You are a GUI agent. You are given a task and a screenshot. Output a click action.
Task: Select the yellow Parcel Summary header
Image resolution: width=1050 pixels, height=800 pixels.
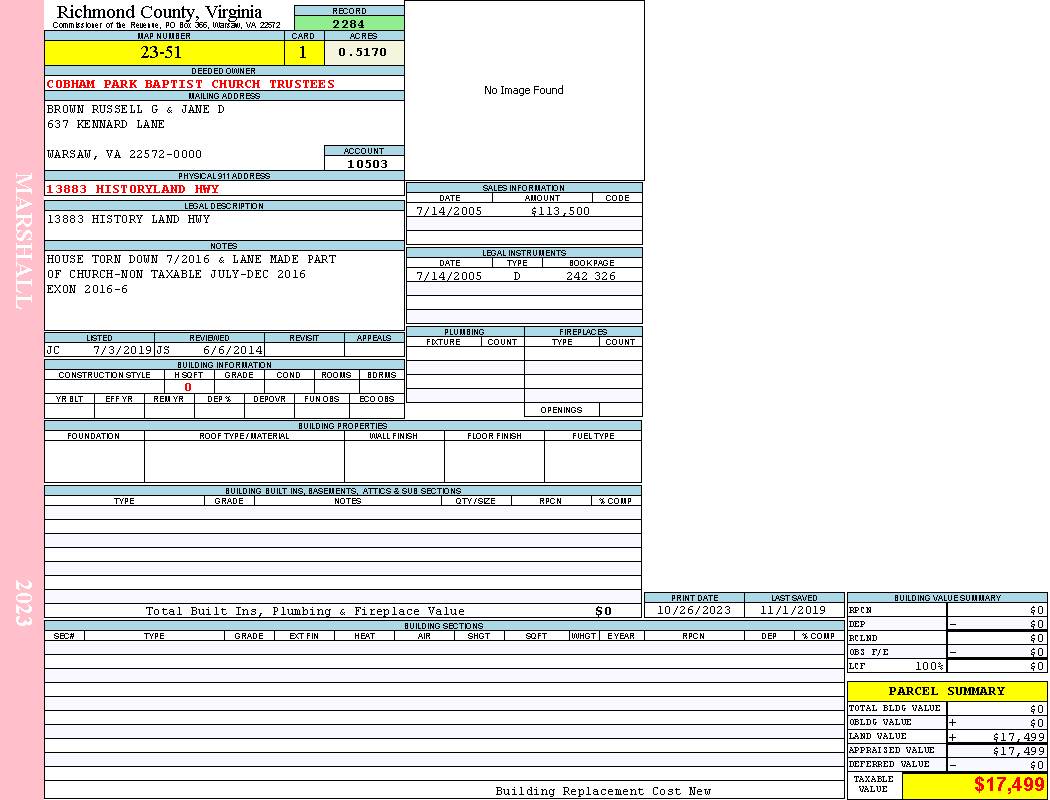(947, 691)
